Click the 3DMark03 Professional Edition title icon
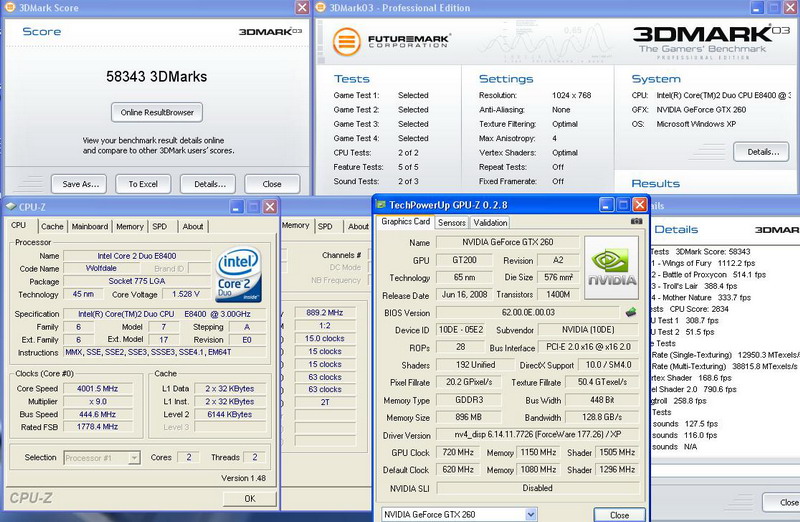 coord(320,7)
